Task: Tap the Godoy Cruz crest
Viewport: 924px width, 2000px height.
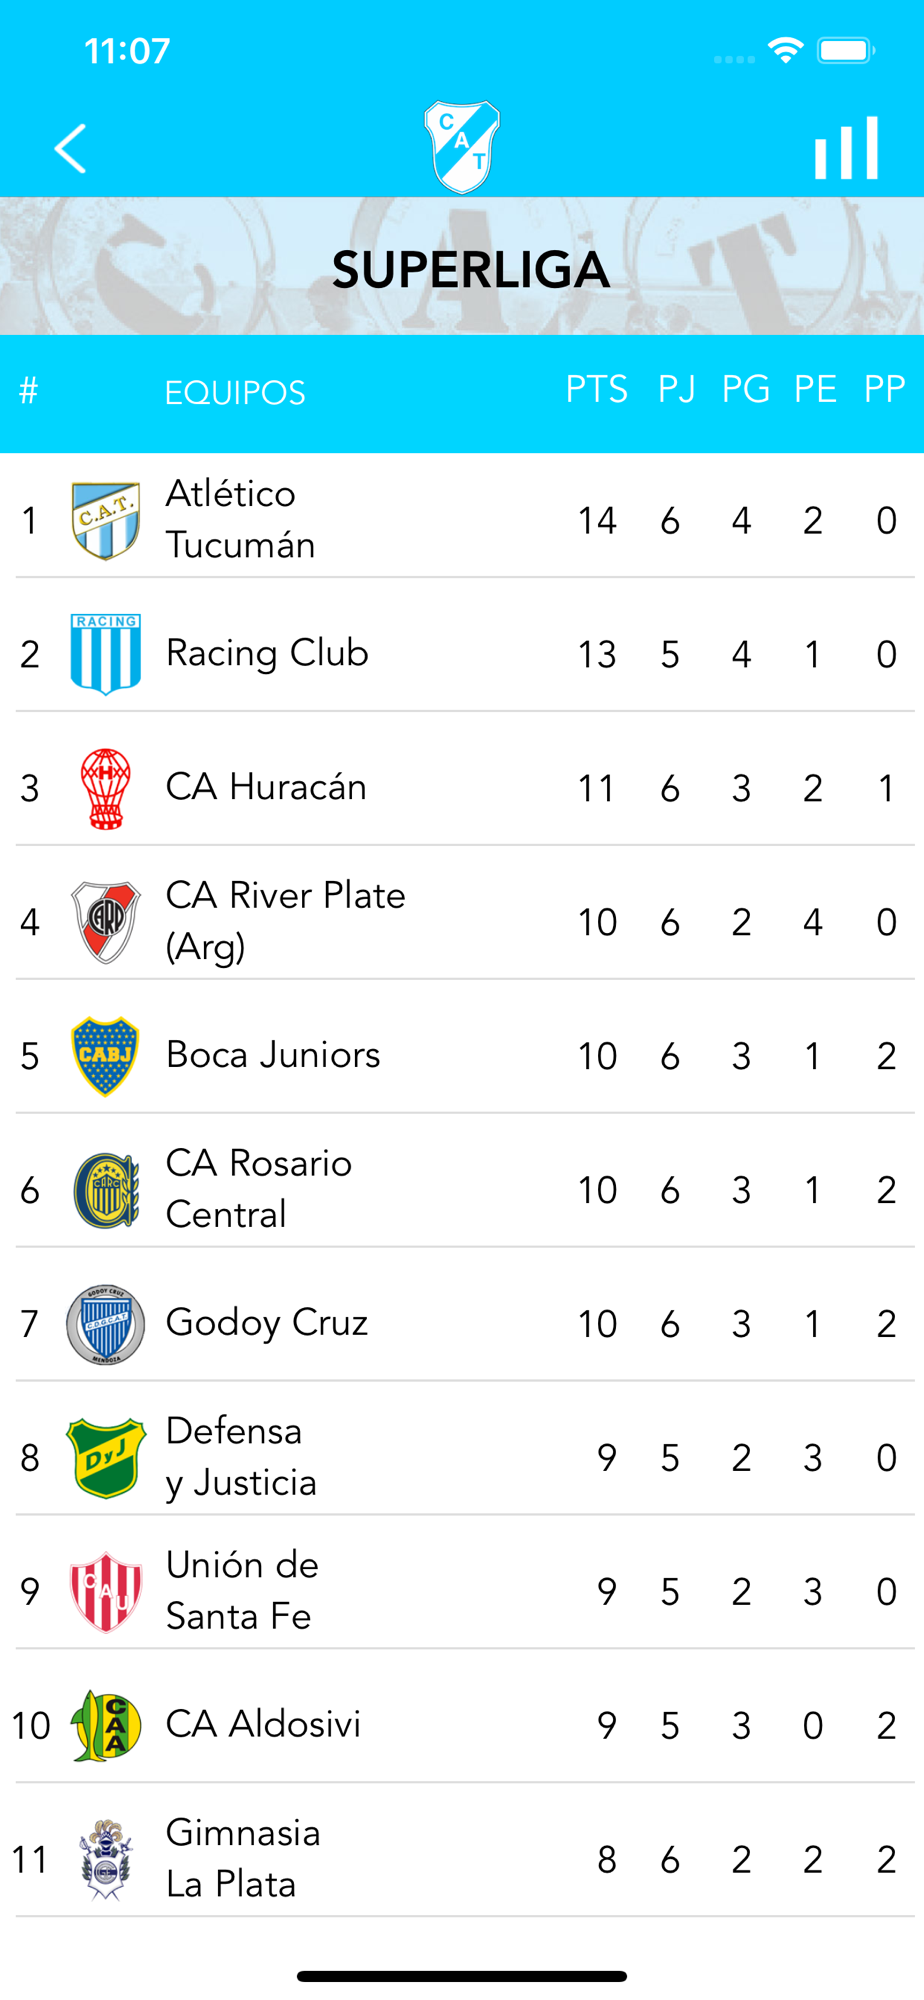Action: point(106,1324)
